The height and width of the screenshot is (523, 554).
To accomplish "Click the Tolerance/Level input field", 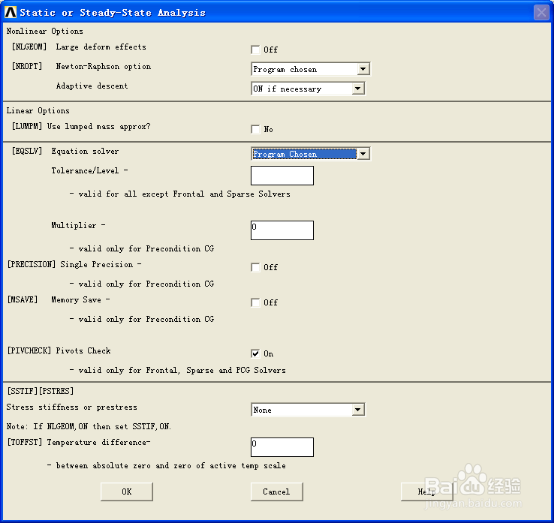I will (x=282, y=176).
